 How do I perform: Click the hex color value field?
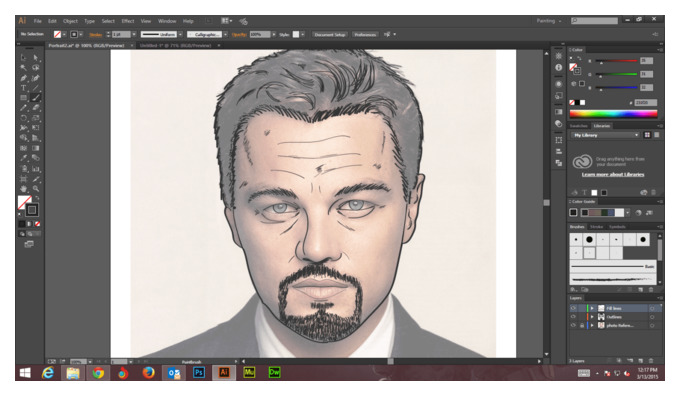pos(645,102)
